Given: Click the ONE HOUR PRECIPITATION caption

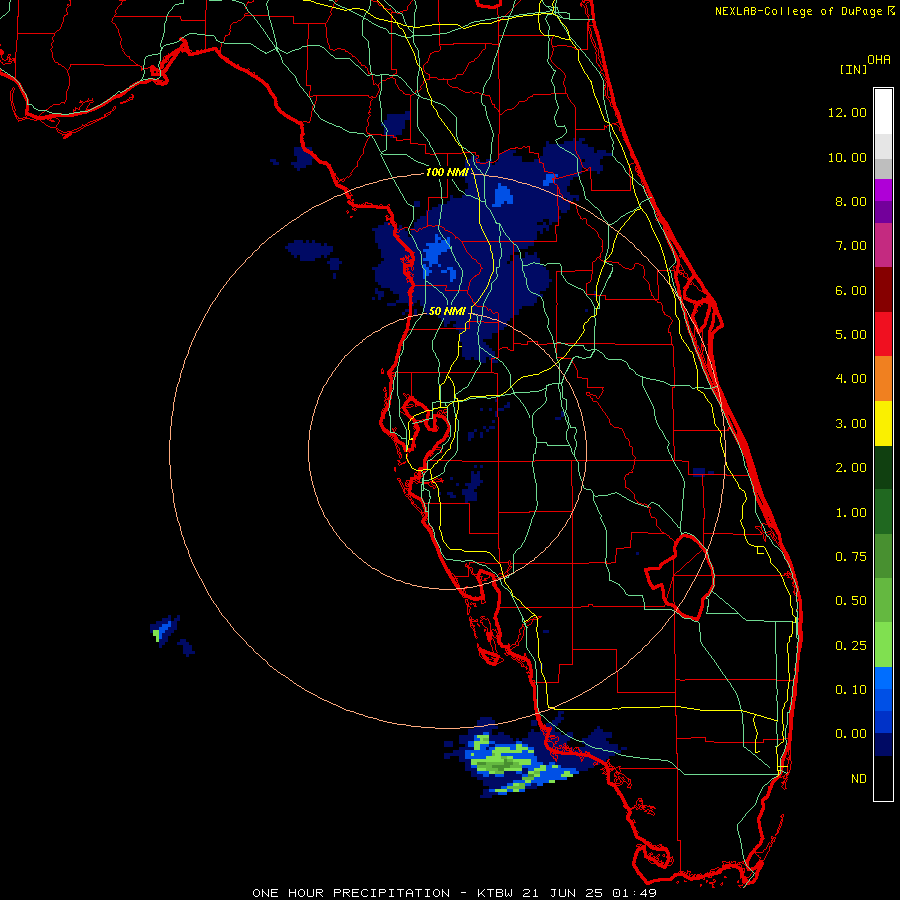Looking at the screenshot, I should pyautogui.click(x=351, y=893).
